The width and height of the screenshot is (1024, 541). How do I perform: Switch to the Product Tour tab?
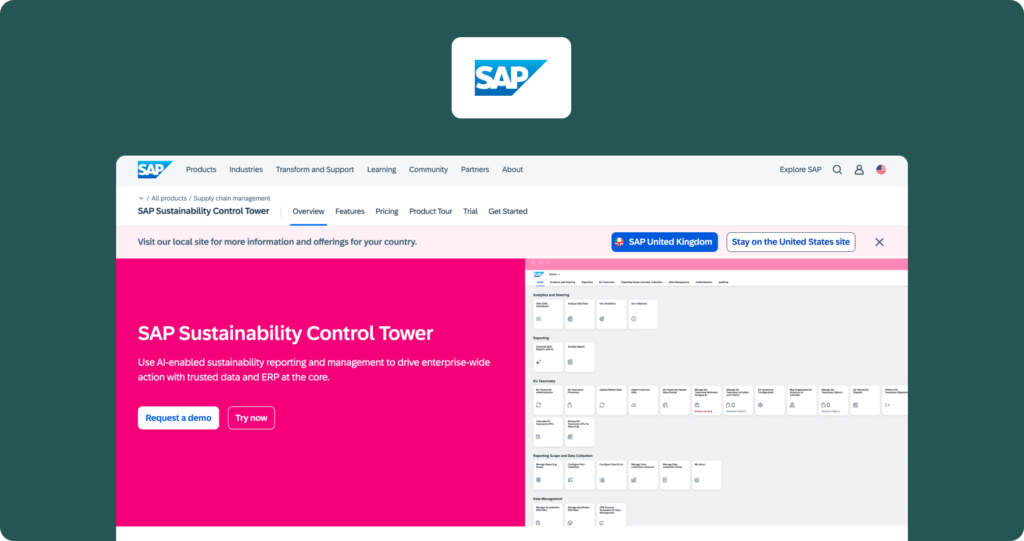click(x=430, y=211)
